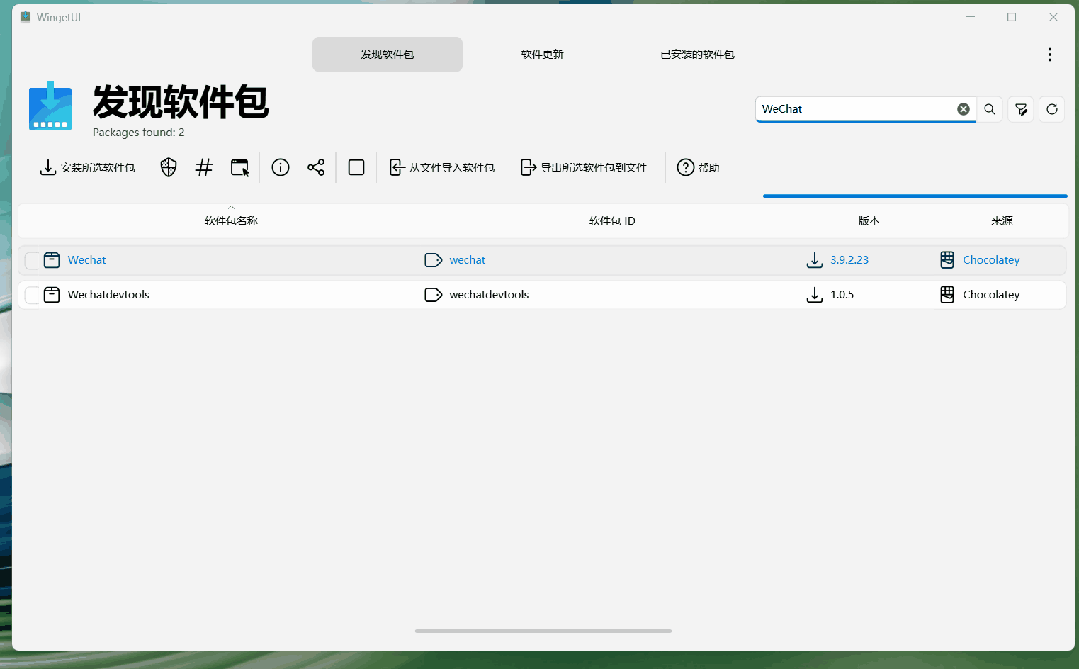This screenshot has height=669, width=1079.
Task: Click package box icon in Wechatdevtools row
Action: tap(52, 295)
